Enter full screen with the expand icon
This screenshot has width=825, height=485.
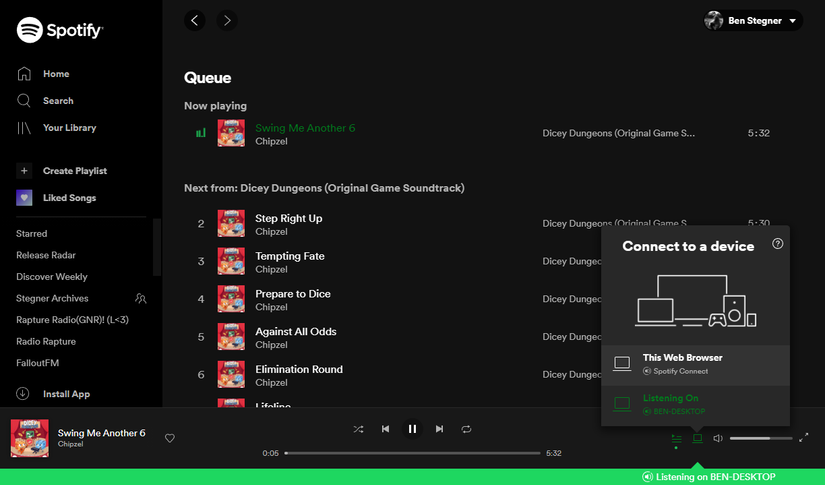point(803,438)
